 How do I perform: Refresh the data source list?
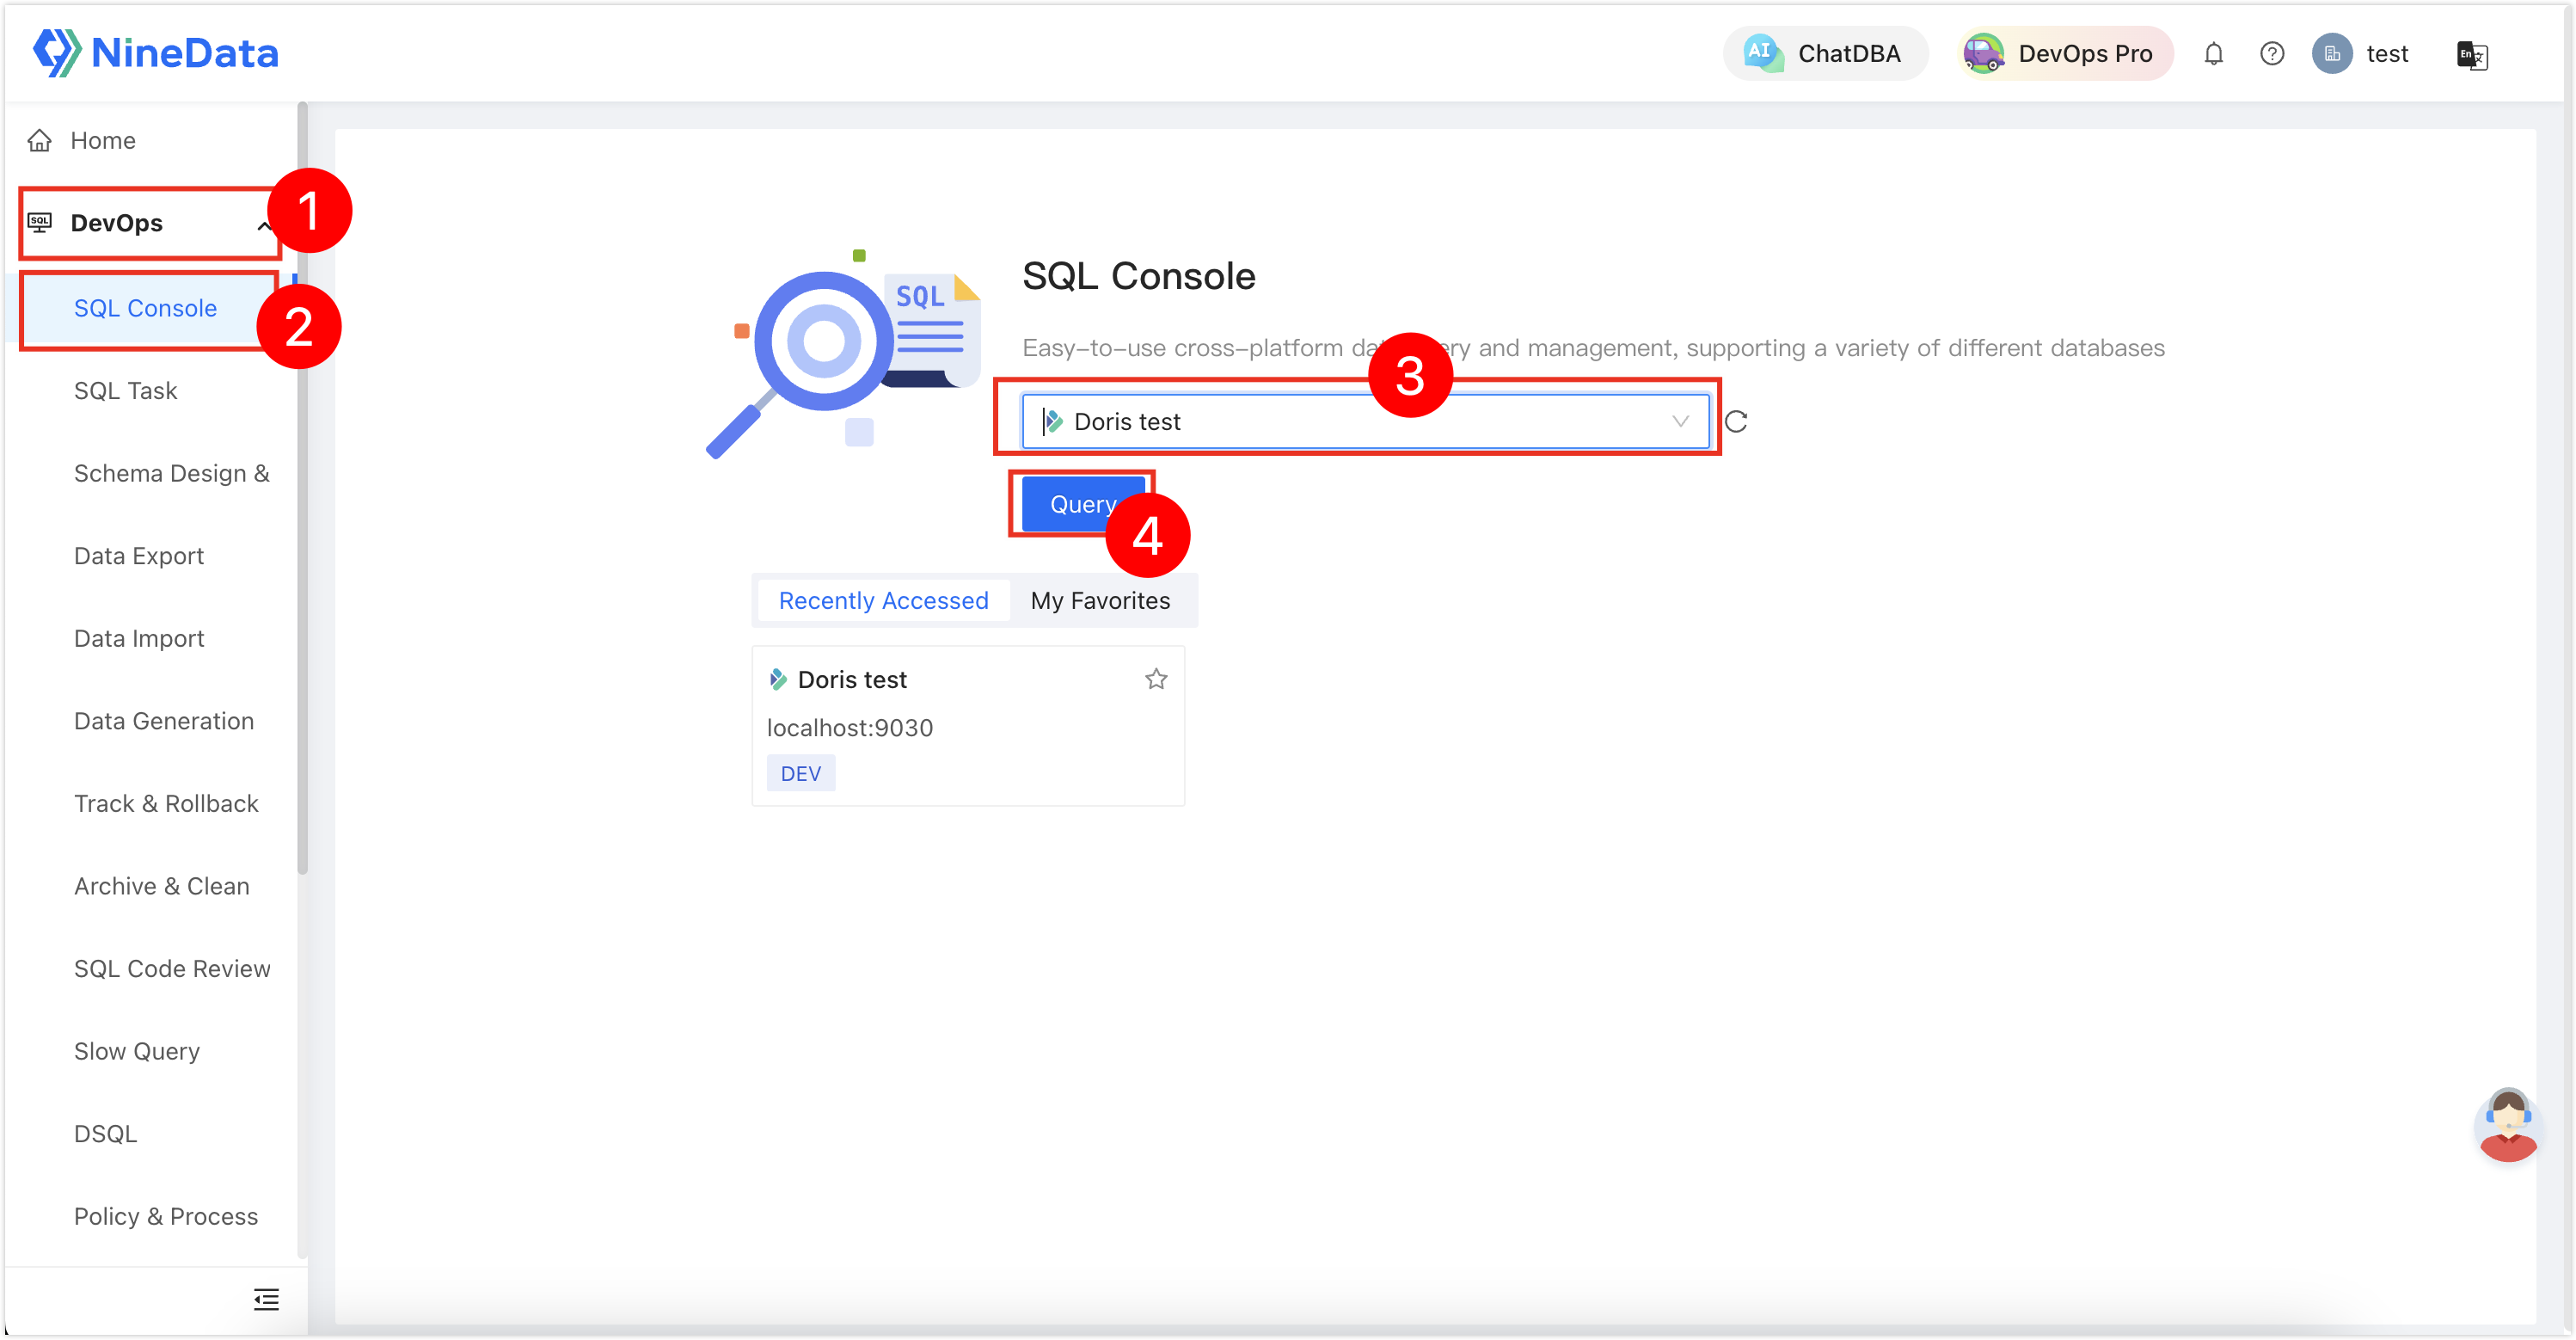1735,422
